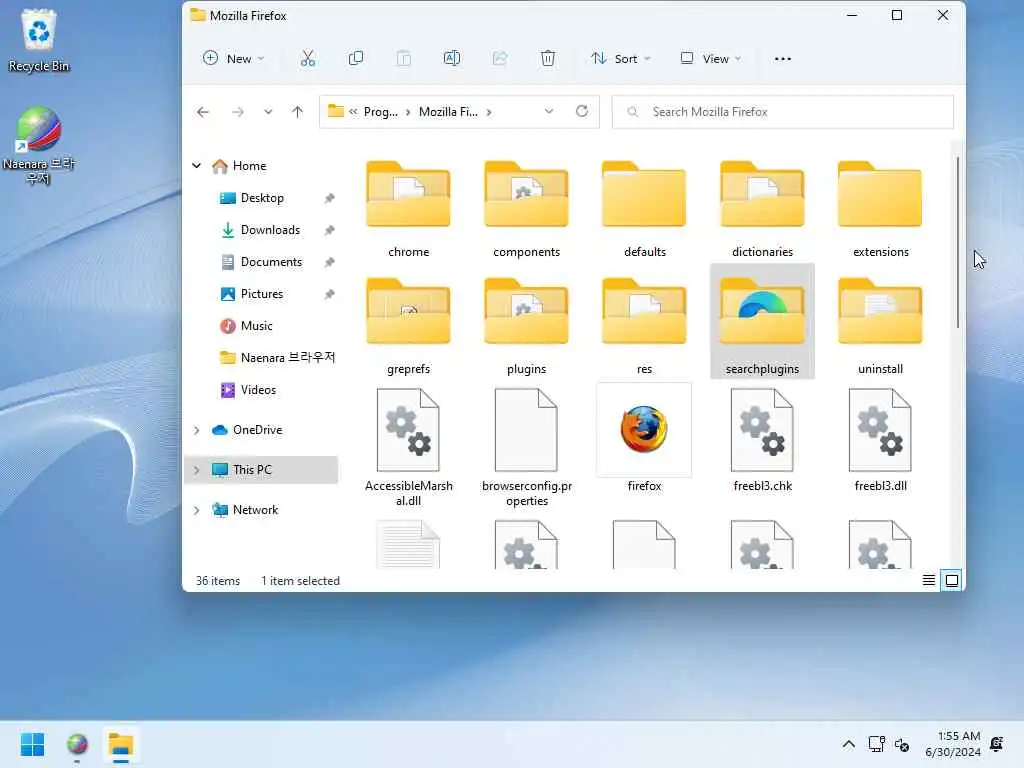Image resolution: width=1024 pixels, height=768 pixels.
Task: Click the network status tray icon
Action: [876, 744]
